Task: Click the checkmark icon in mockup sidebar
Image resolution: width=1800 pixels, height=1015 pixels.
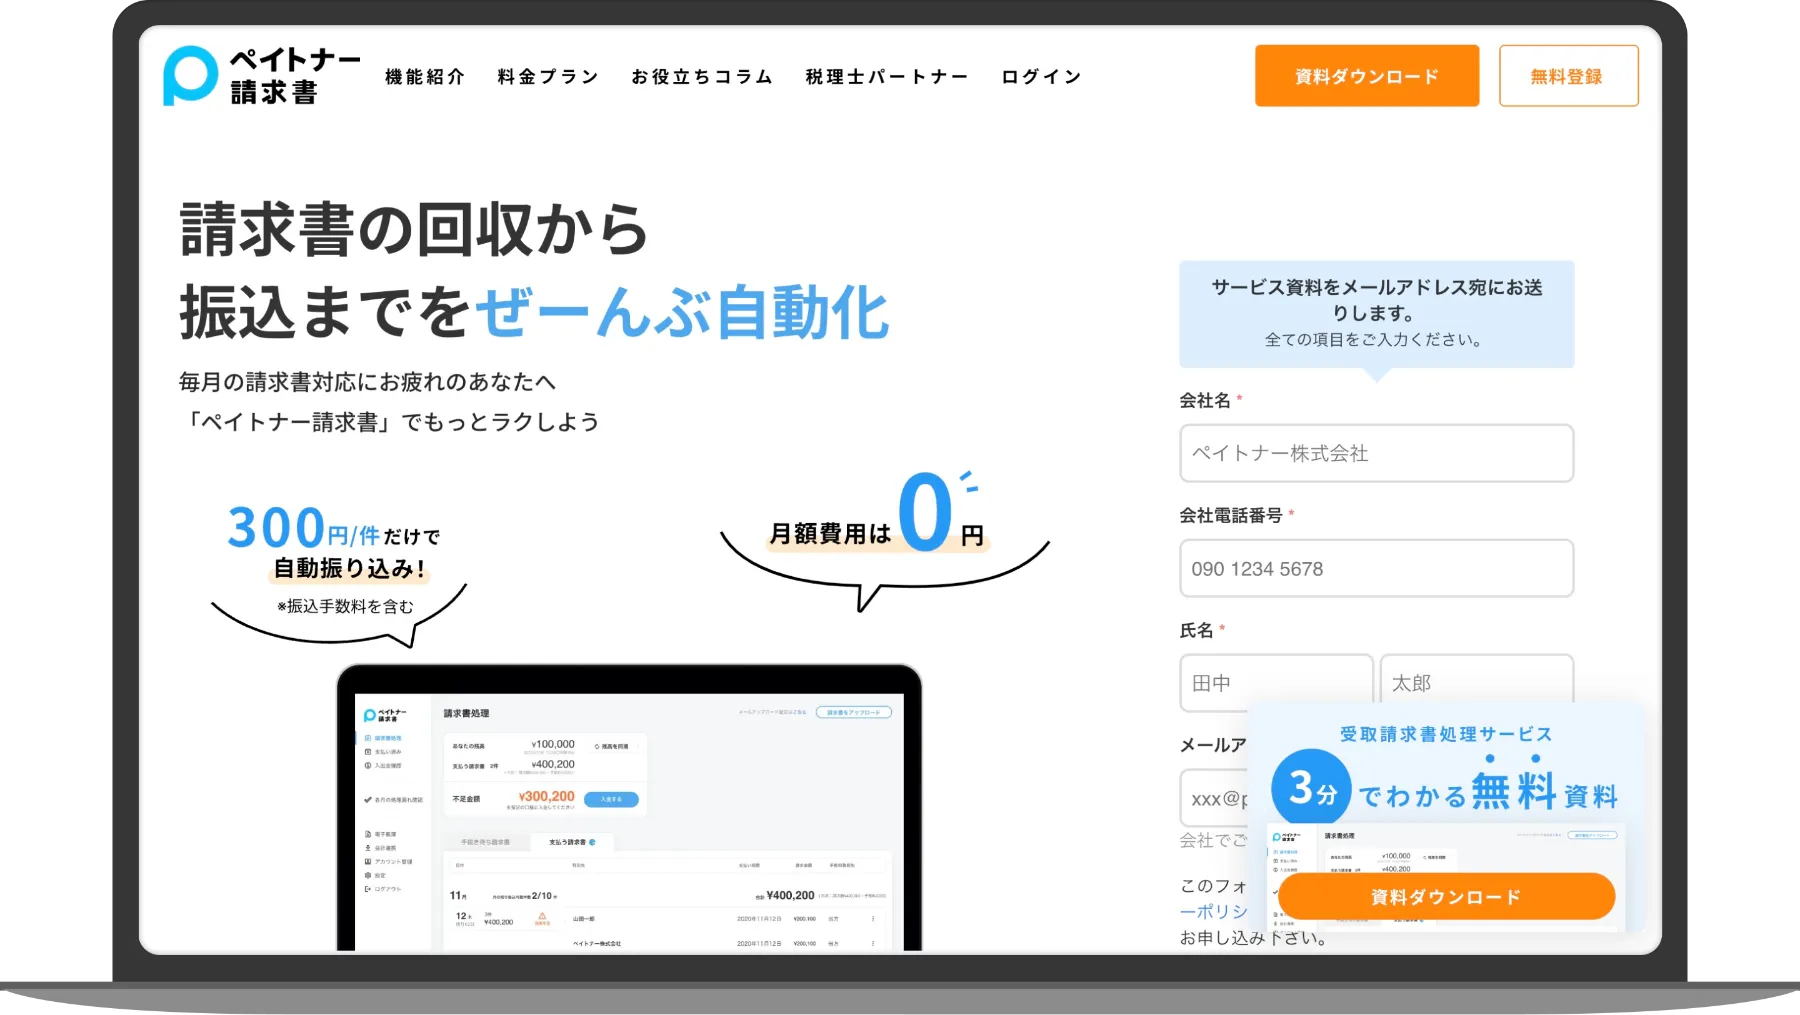Action: (368, 800)
